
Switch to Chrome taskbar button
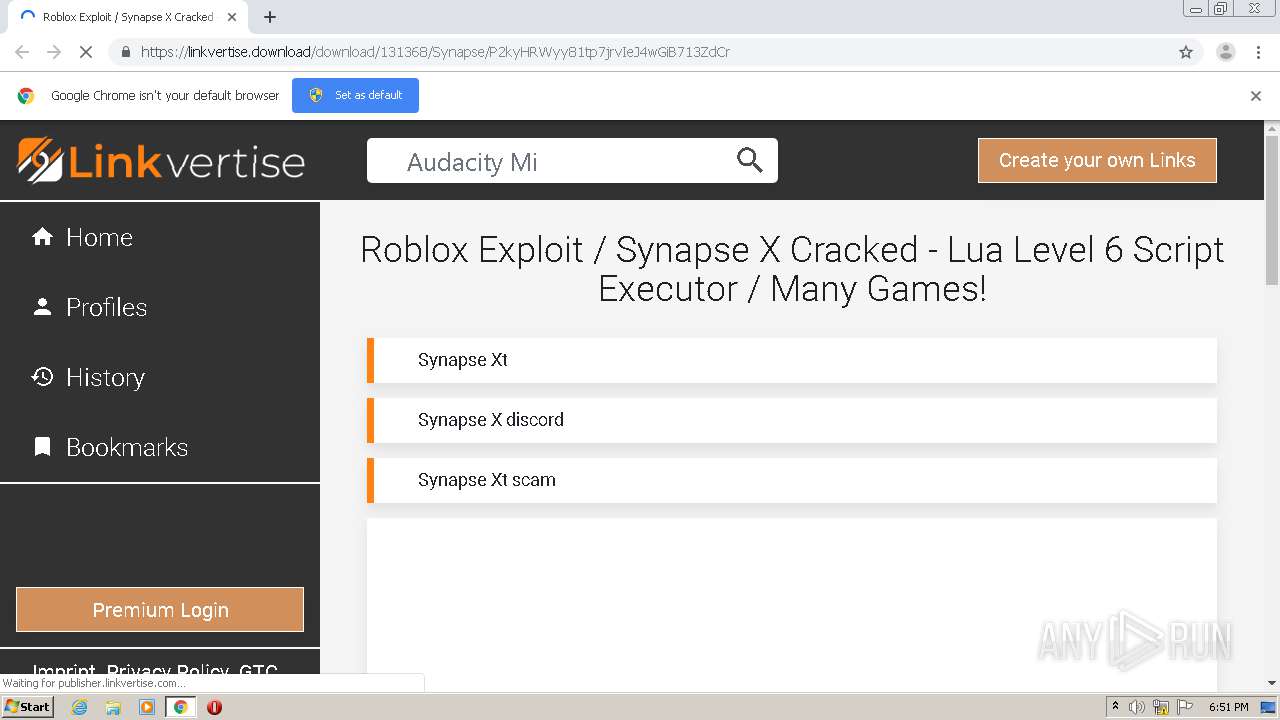pyautogui.click(x=180, y=707)
